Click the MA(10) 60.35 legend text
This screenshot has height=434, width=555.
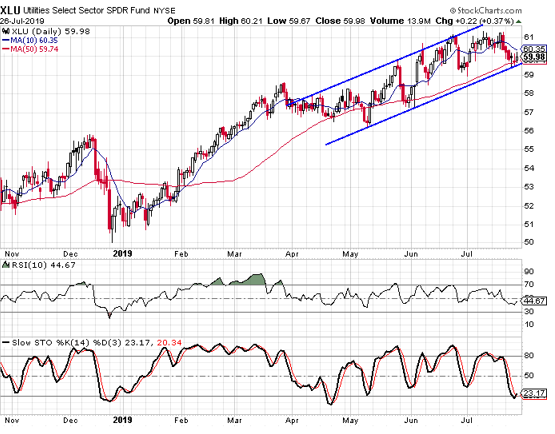[34, 40]
